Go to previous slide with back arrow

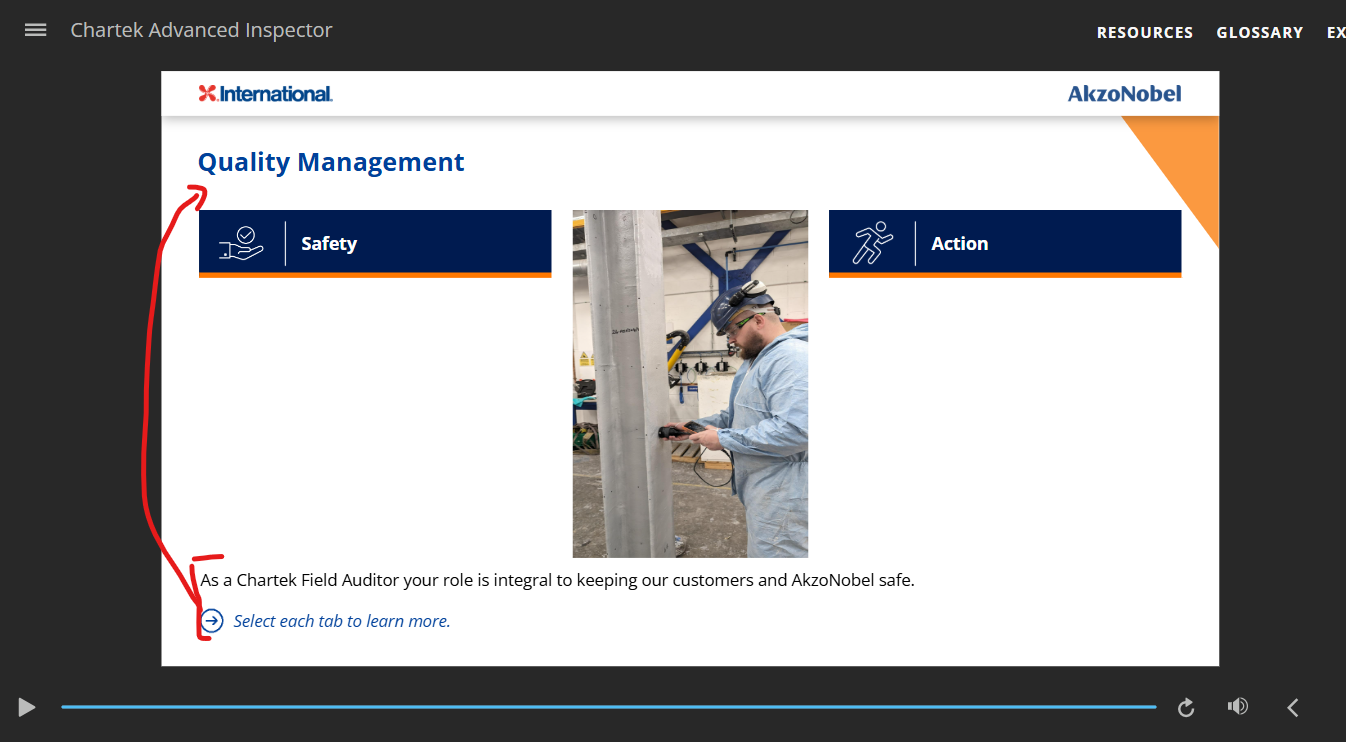pyautogui.click(x=1293, y=708)
